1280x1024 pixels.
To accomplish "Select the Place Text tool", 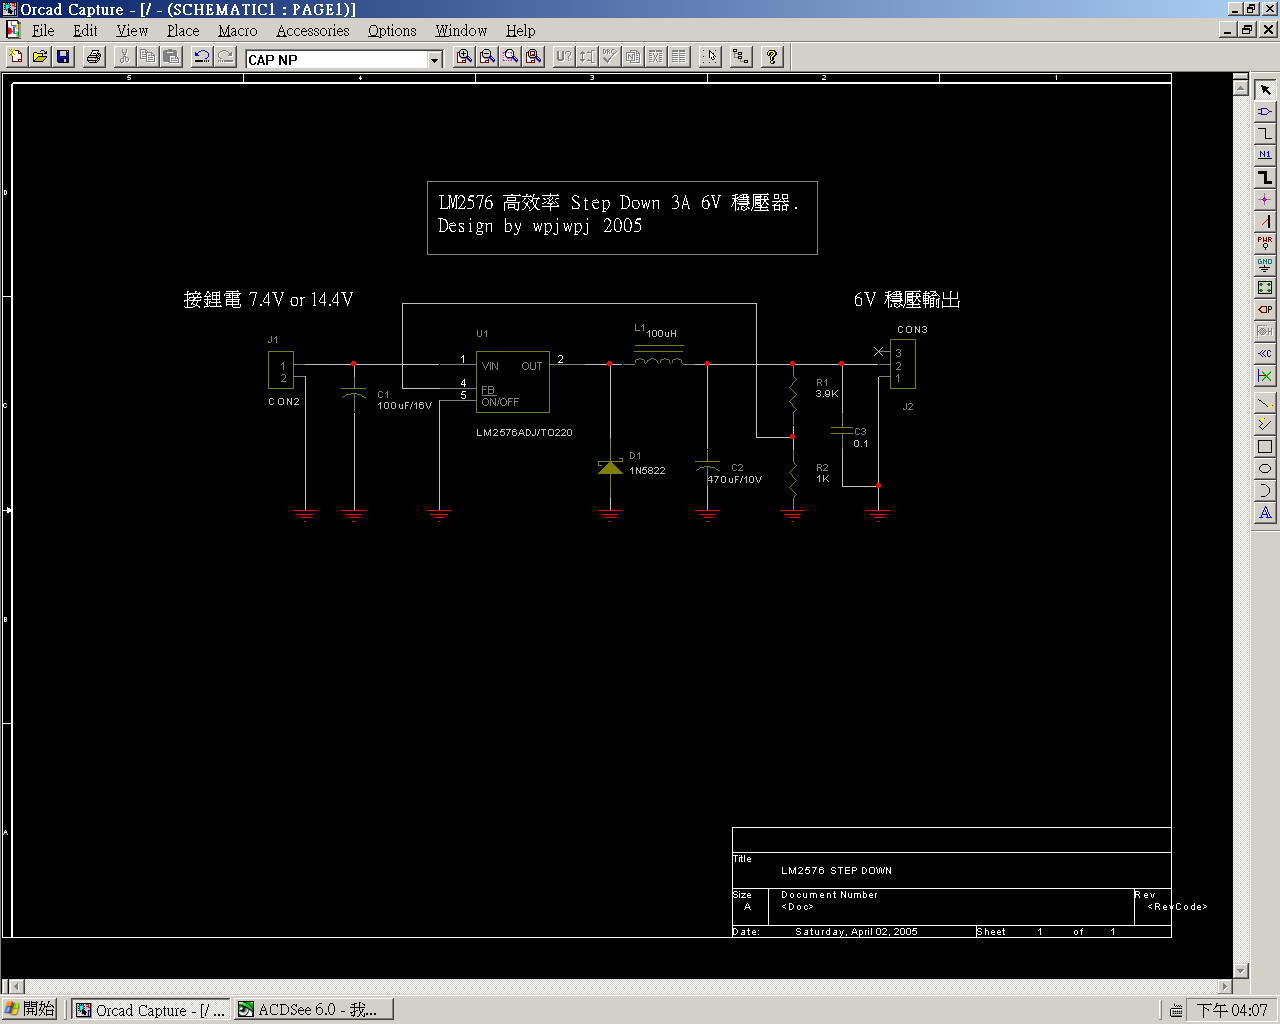I will [1264, 513].
